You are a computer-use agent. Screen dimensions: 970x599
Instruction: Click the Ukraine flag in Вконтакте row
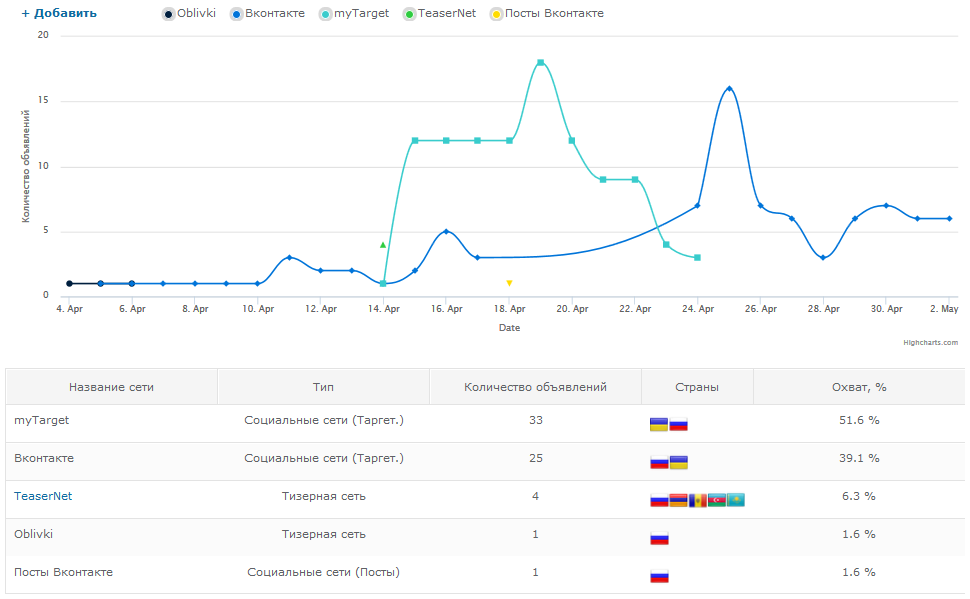coord(679,462)
